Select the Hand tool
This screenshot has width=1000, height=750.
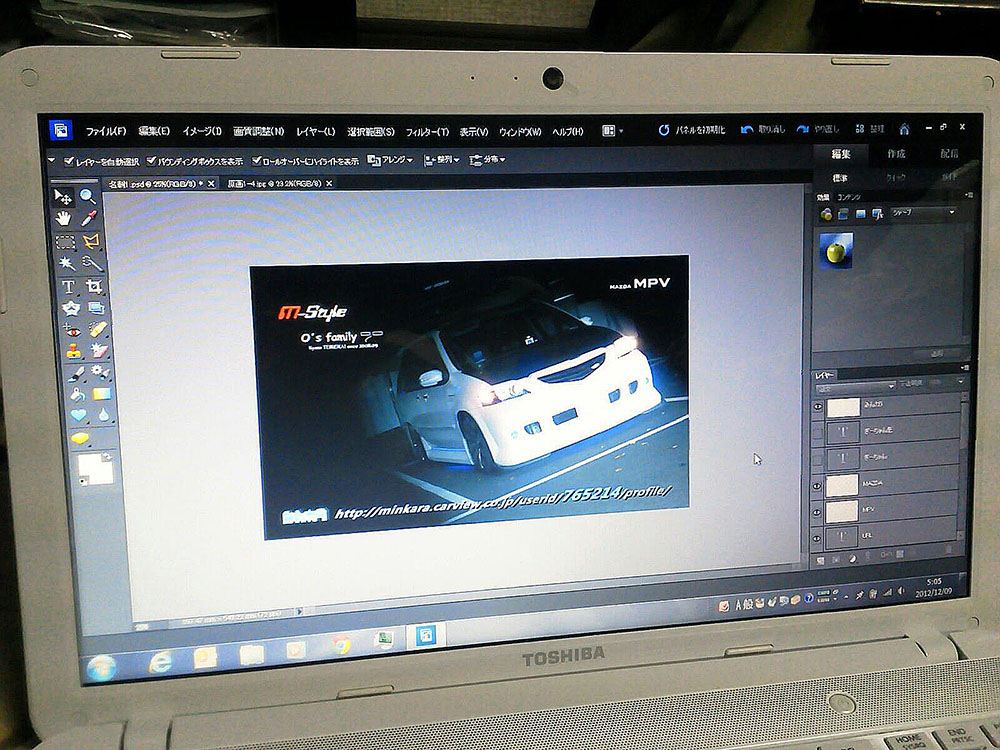[63, 219]
